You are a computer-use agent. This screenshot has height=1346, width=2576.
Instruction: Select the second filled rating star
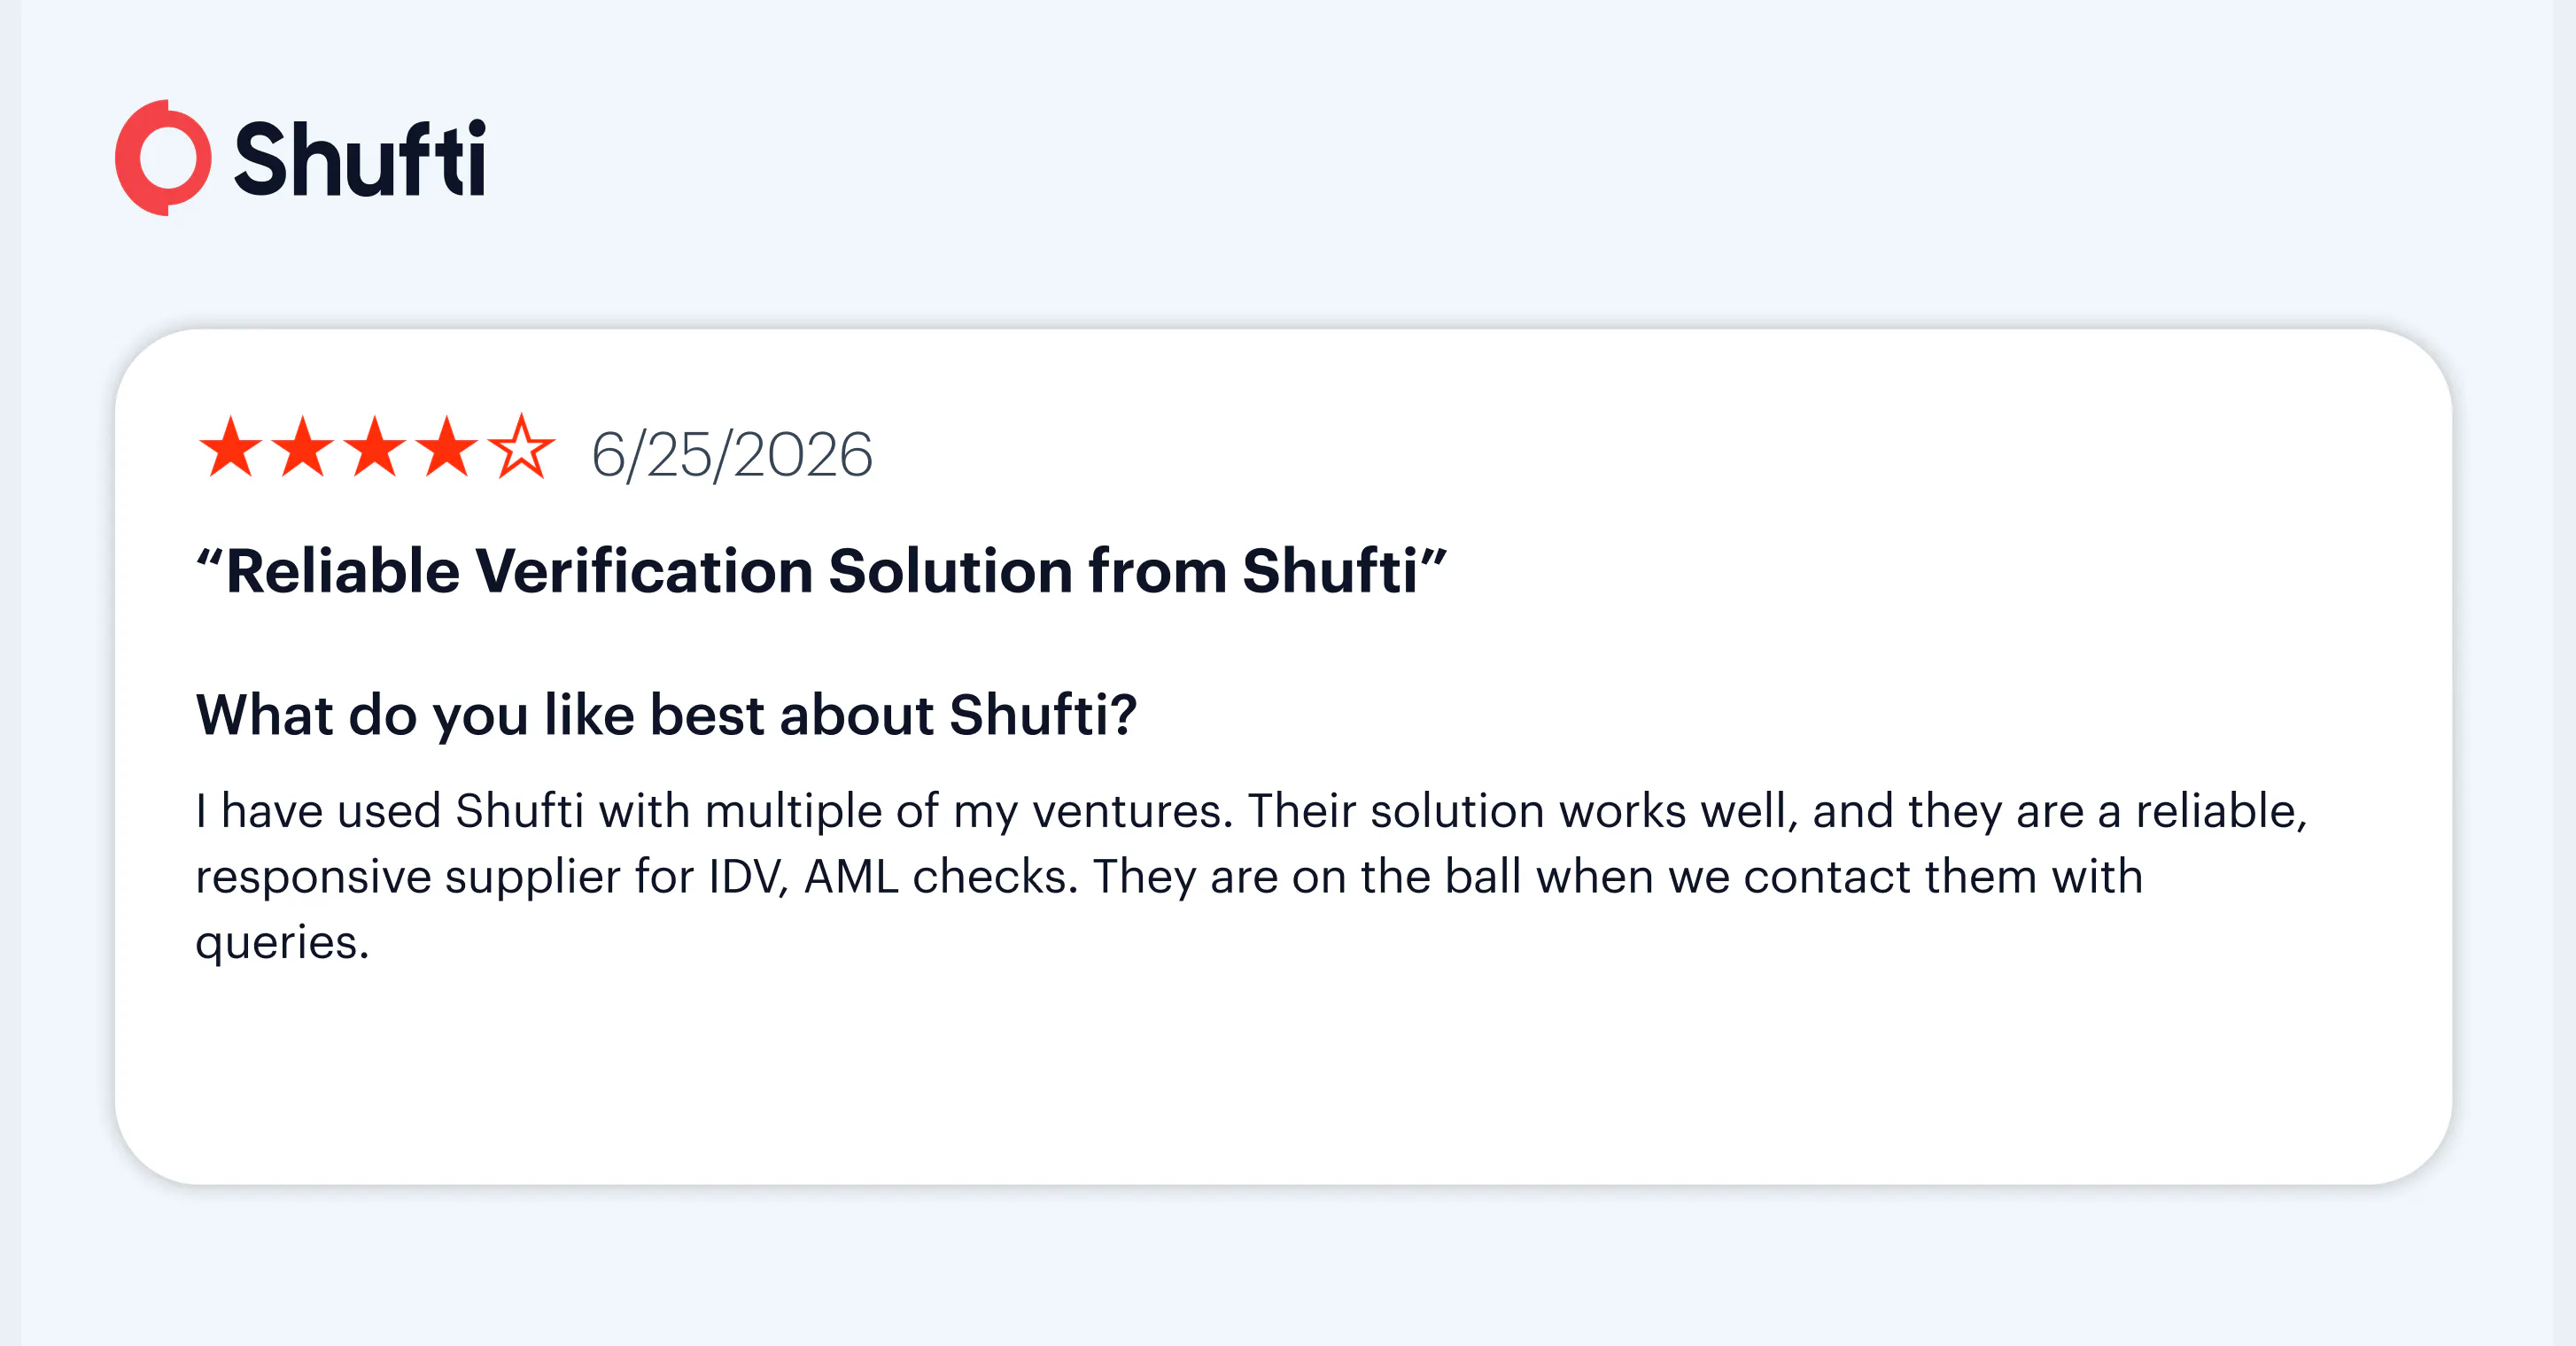tap(303, 447)
